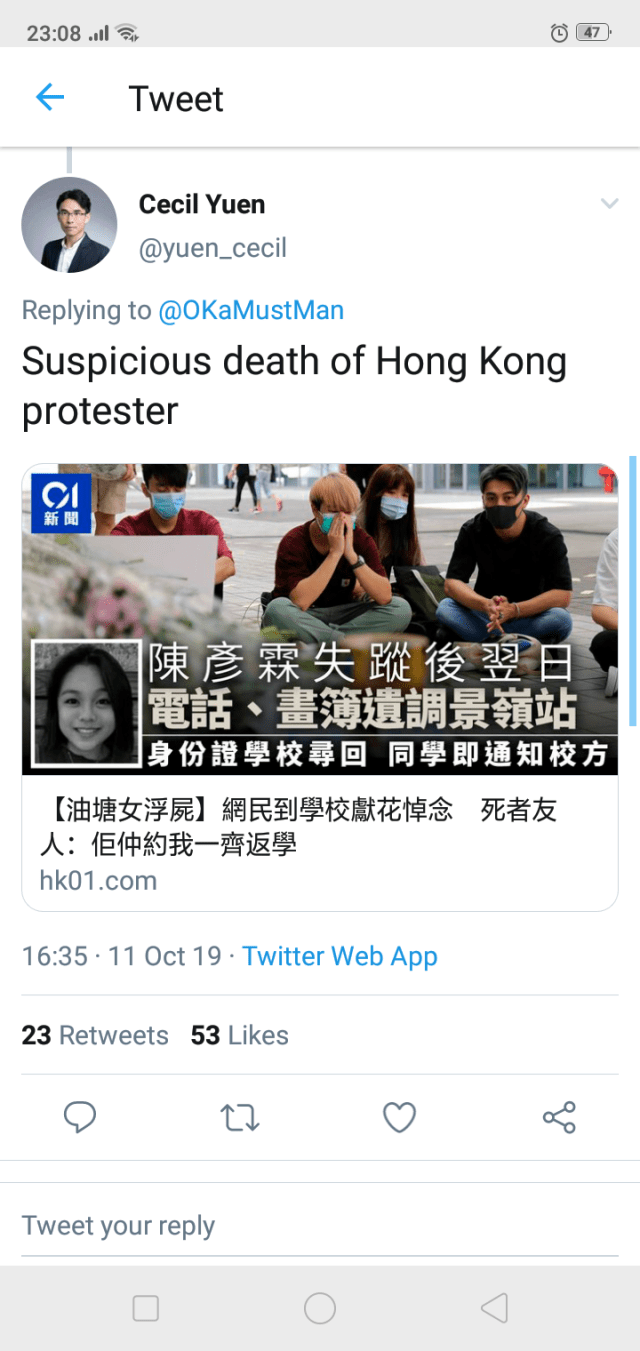Open the Twitter Web App link
Viewport: 640px width, 1351px height.
[x=340, y=956]
